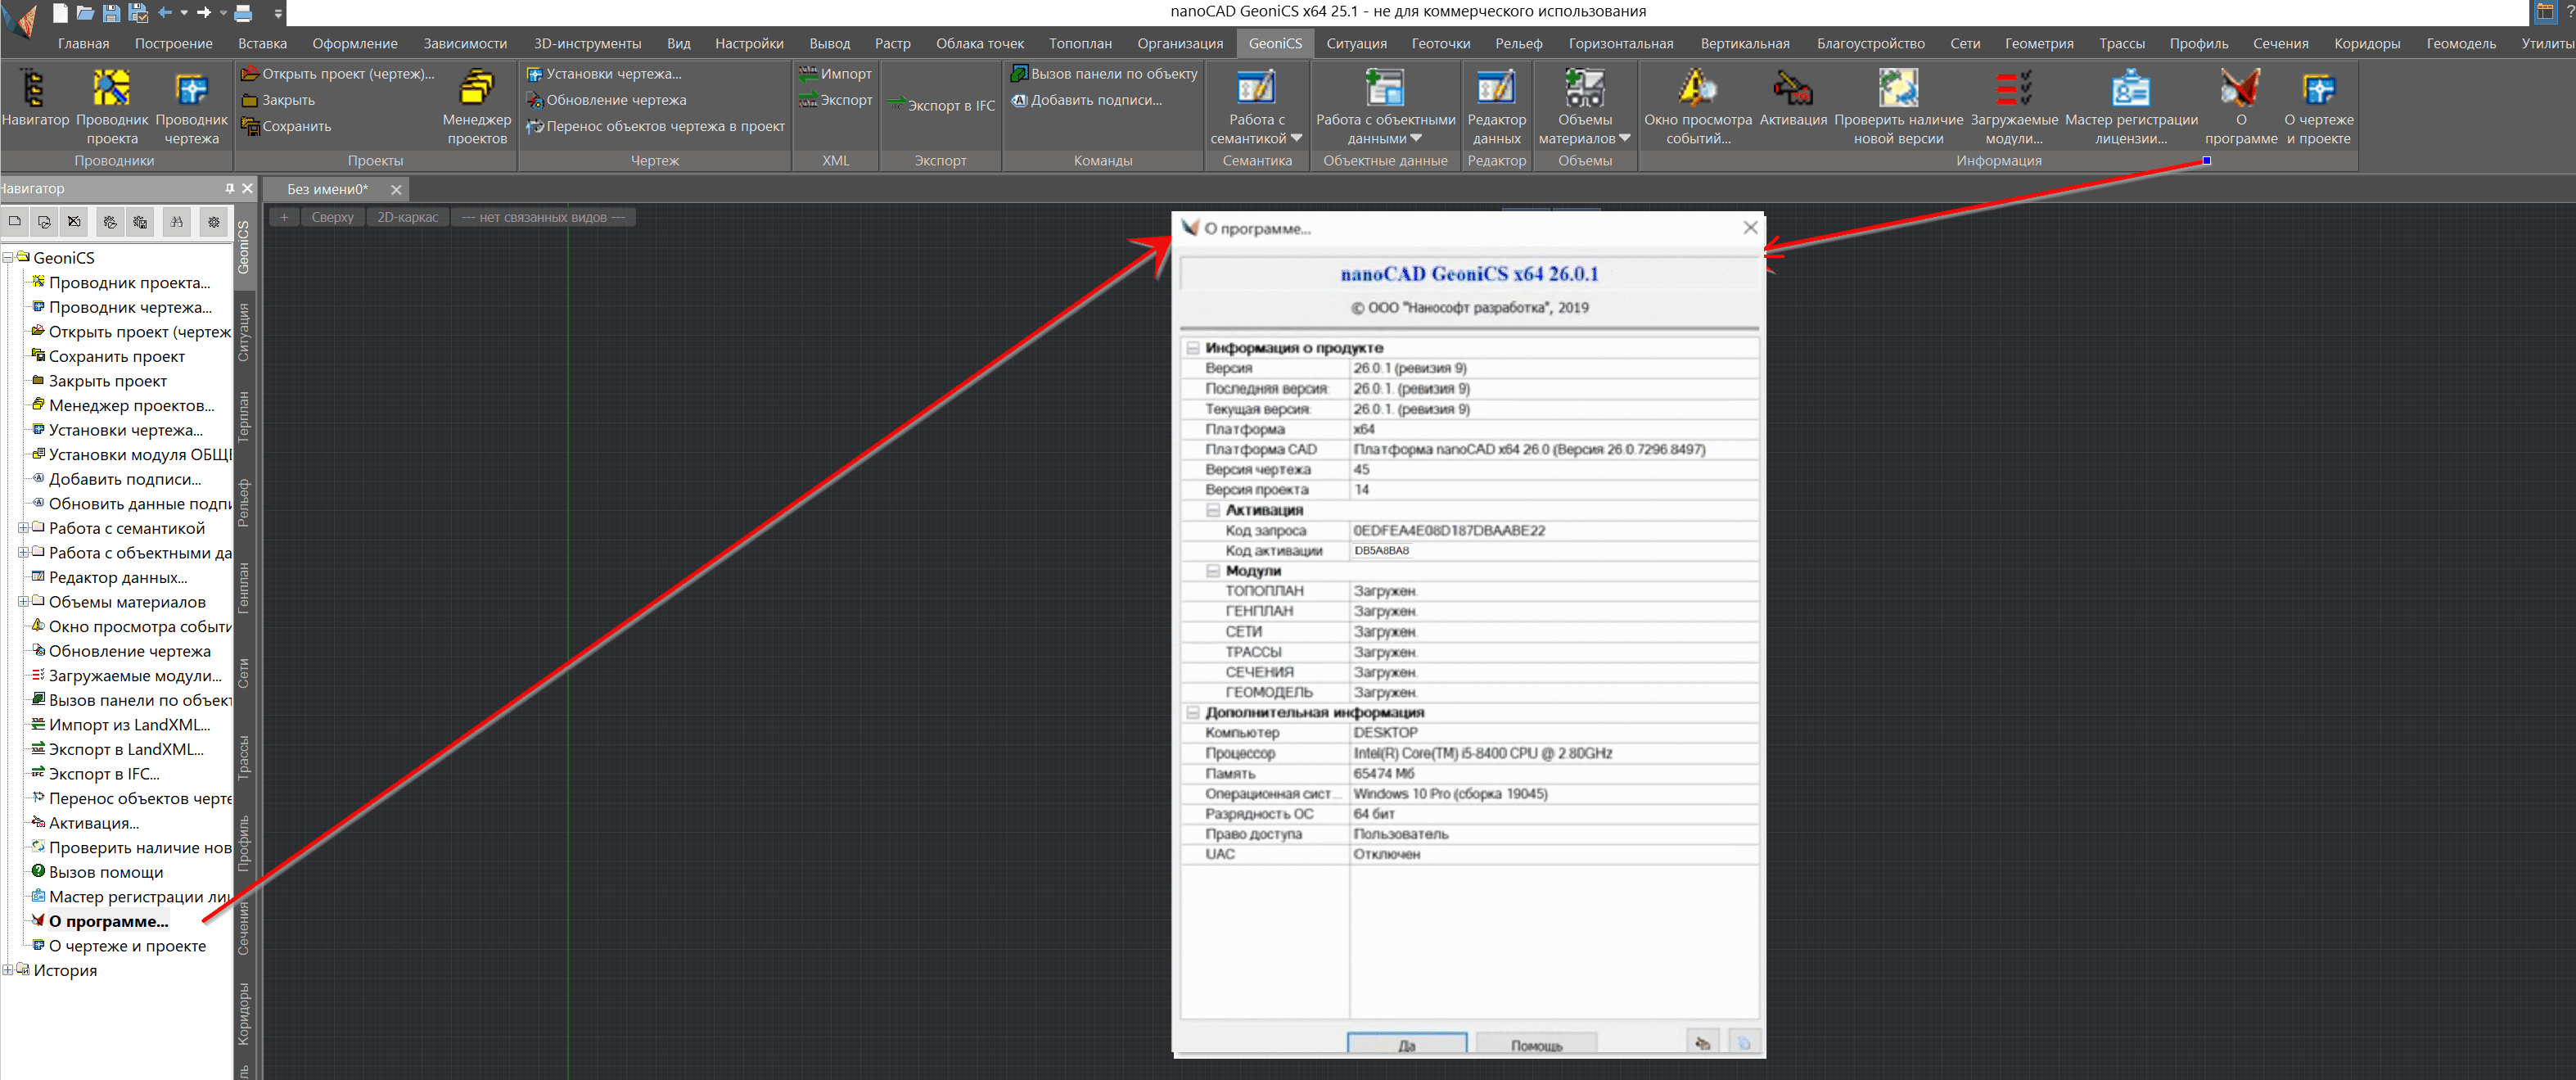Expand the History (История) tree node

click(8, 970)
